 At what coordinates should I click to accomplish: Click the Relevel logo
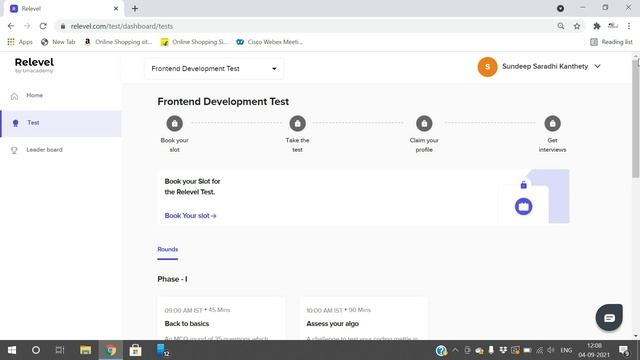[x=34, y=65]
